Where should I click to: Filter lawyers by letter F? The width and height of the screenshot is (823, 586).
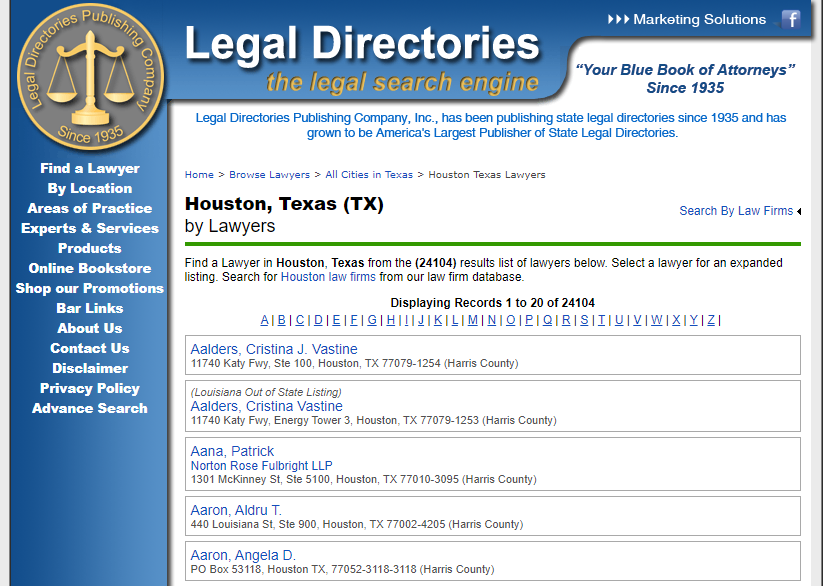[x=354, y=320]
